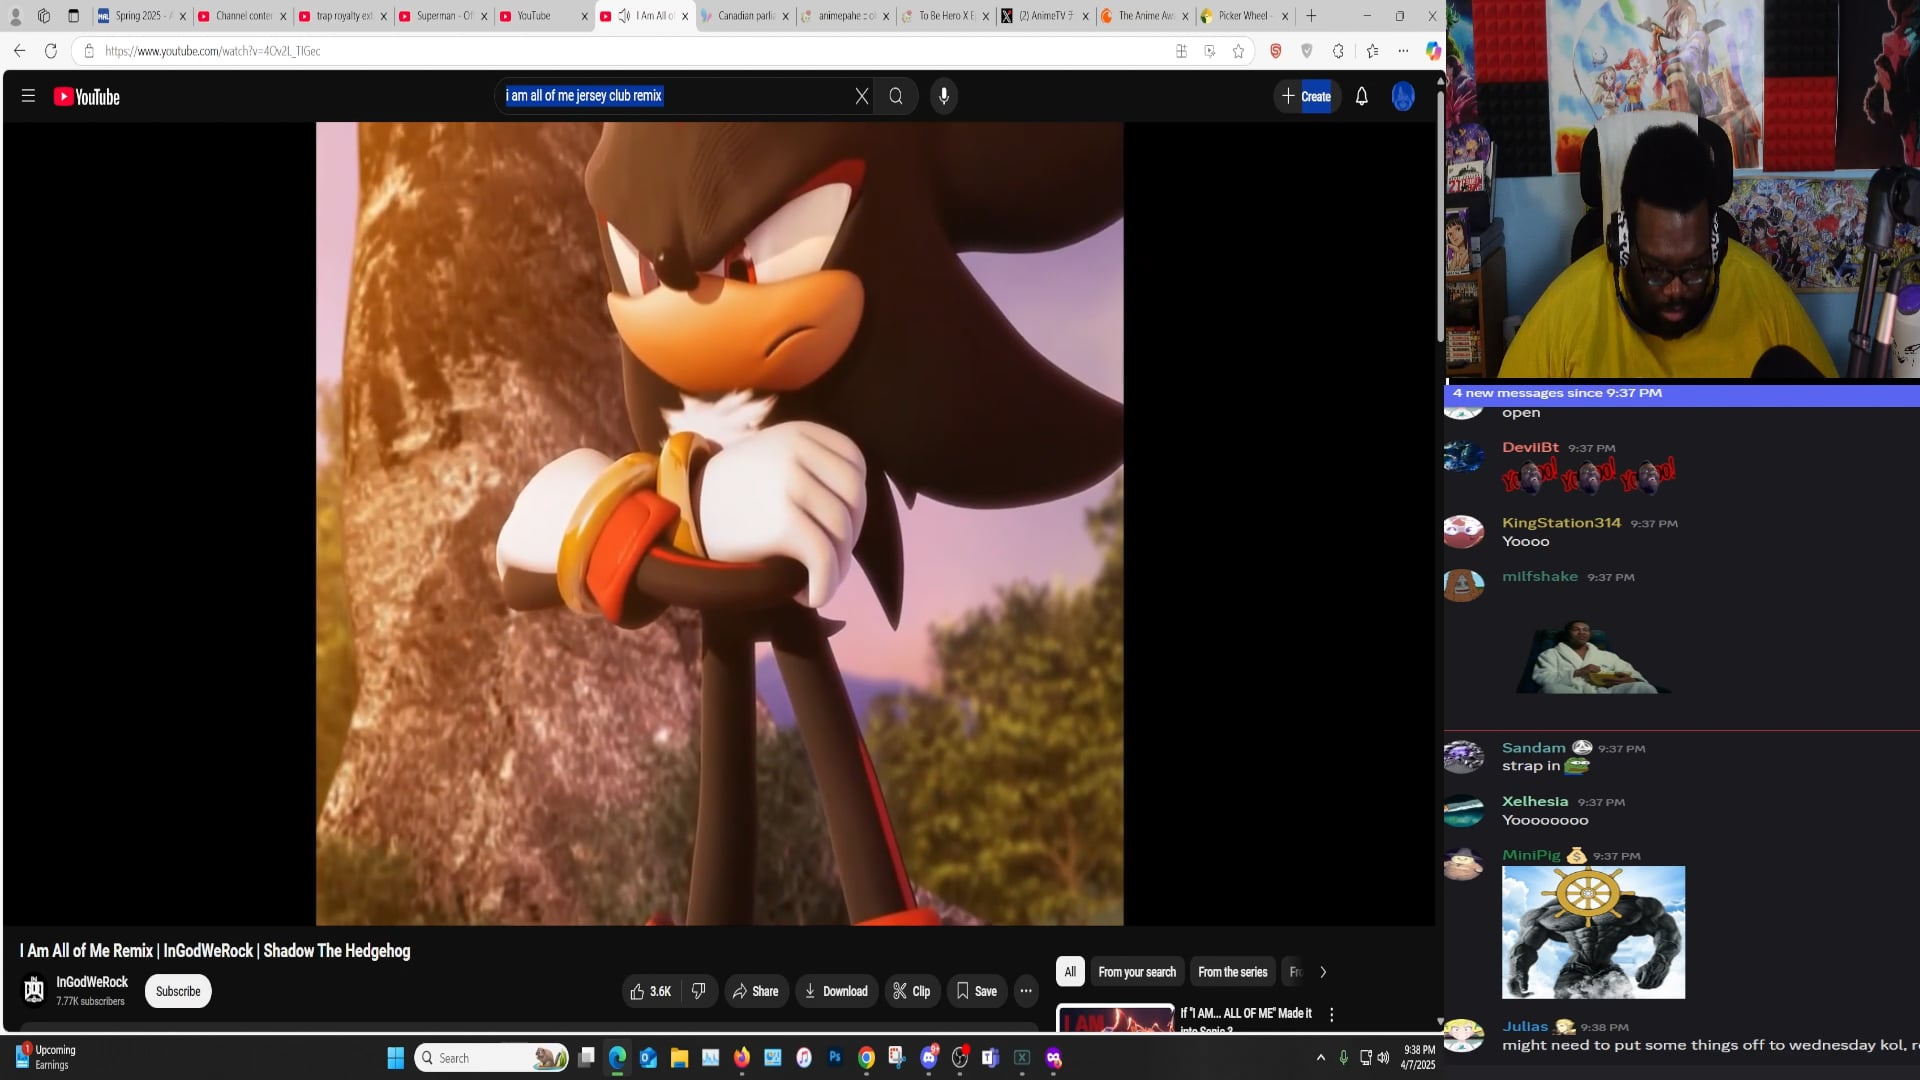Mute the tab playing audio

pyautogui.click(x=624, y=16)
